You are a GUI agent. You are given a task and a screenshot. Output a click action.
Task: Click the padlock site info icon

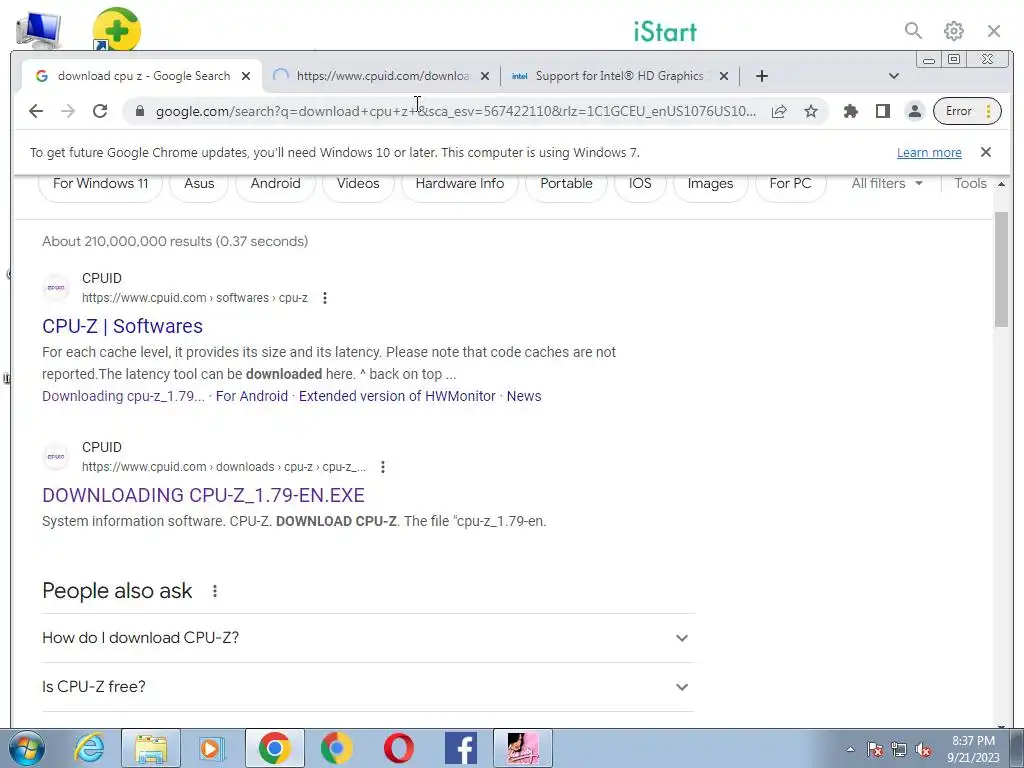tap(139, 111)
